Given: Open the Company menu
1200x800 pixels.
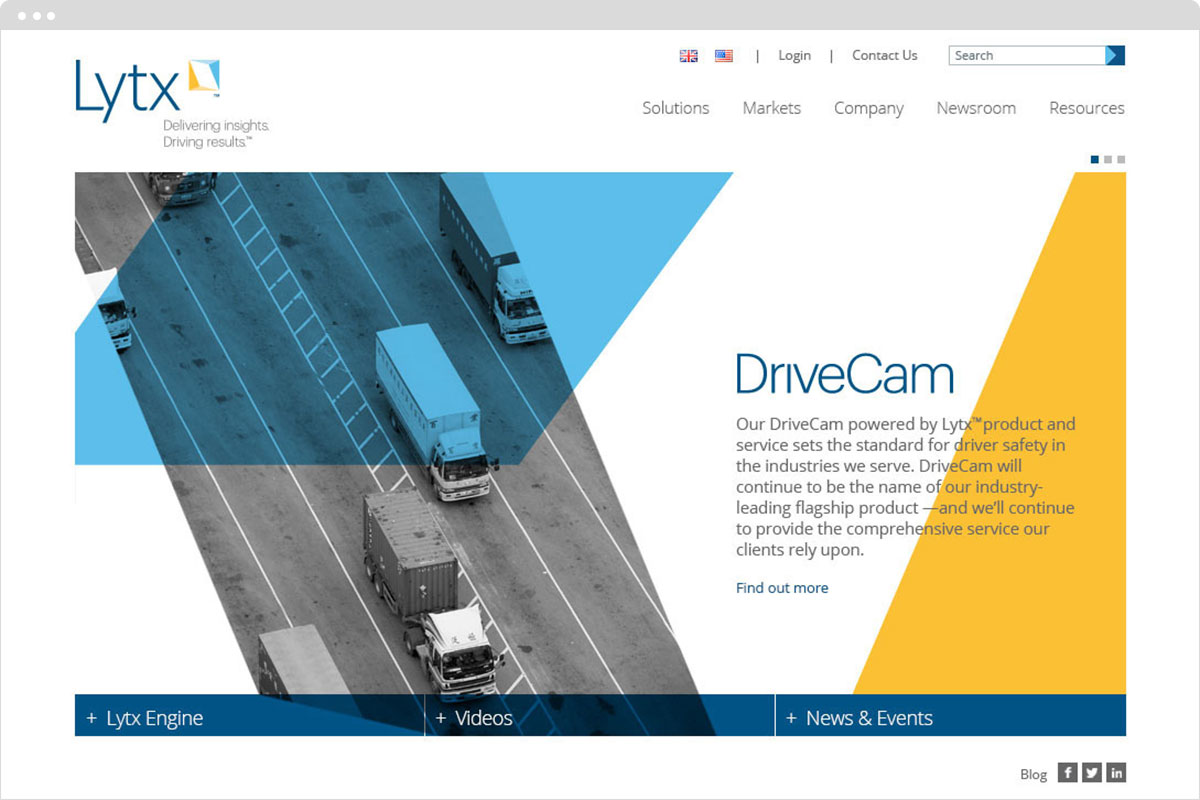Looking at the screenshot, I should [x=869, y=109].
